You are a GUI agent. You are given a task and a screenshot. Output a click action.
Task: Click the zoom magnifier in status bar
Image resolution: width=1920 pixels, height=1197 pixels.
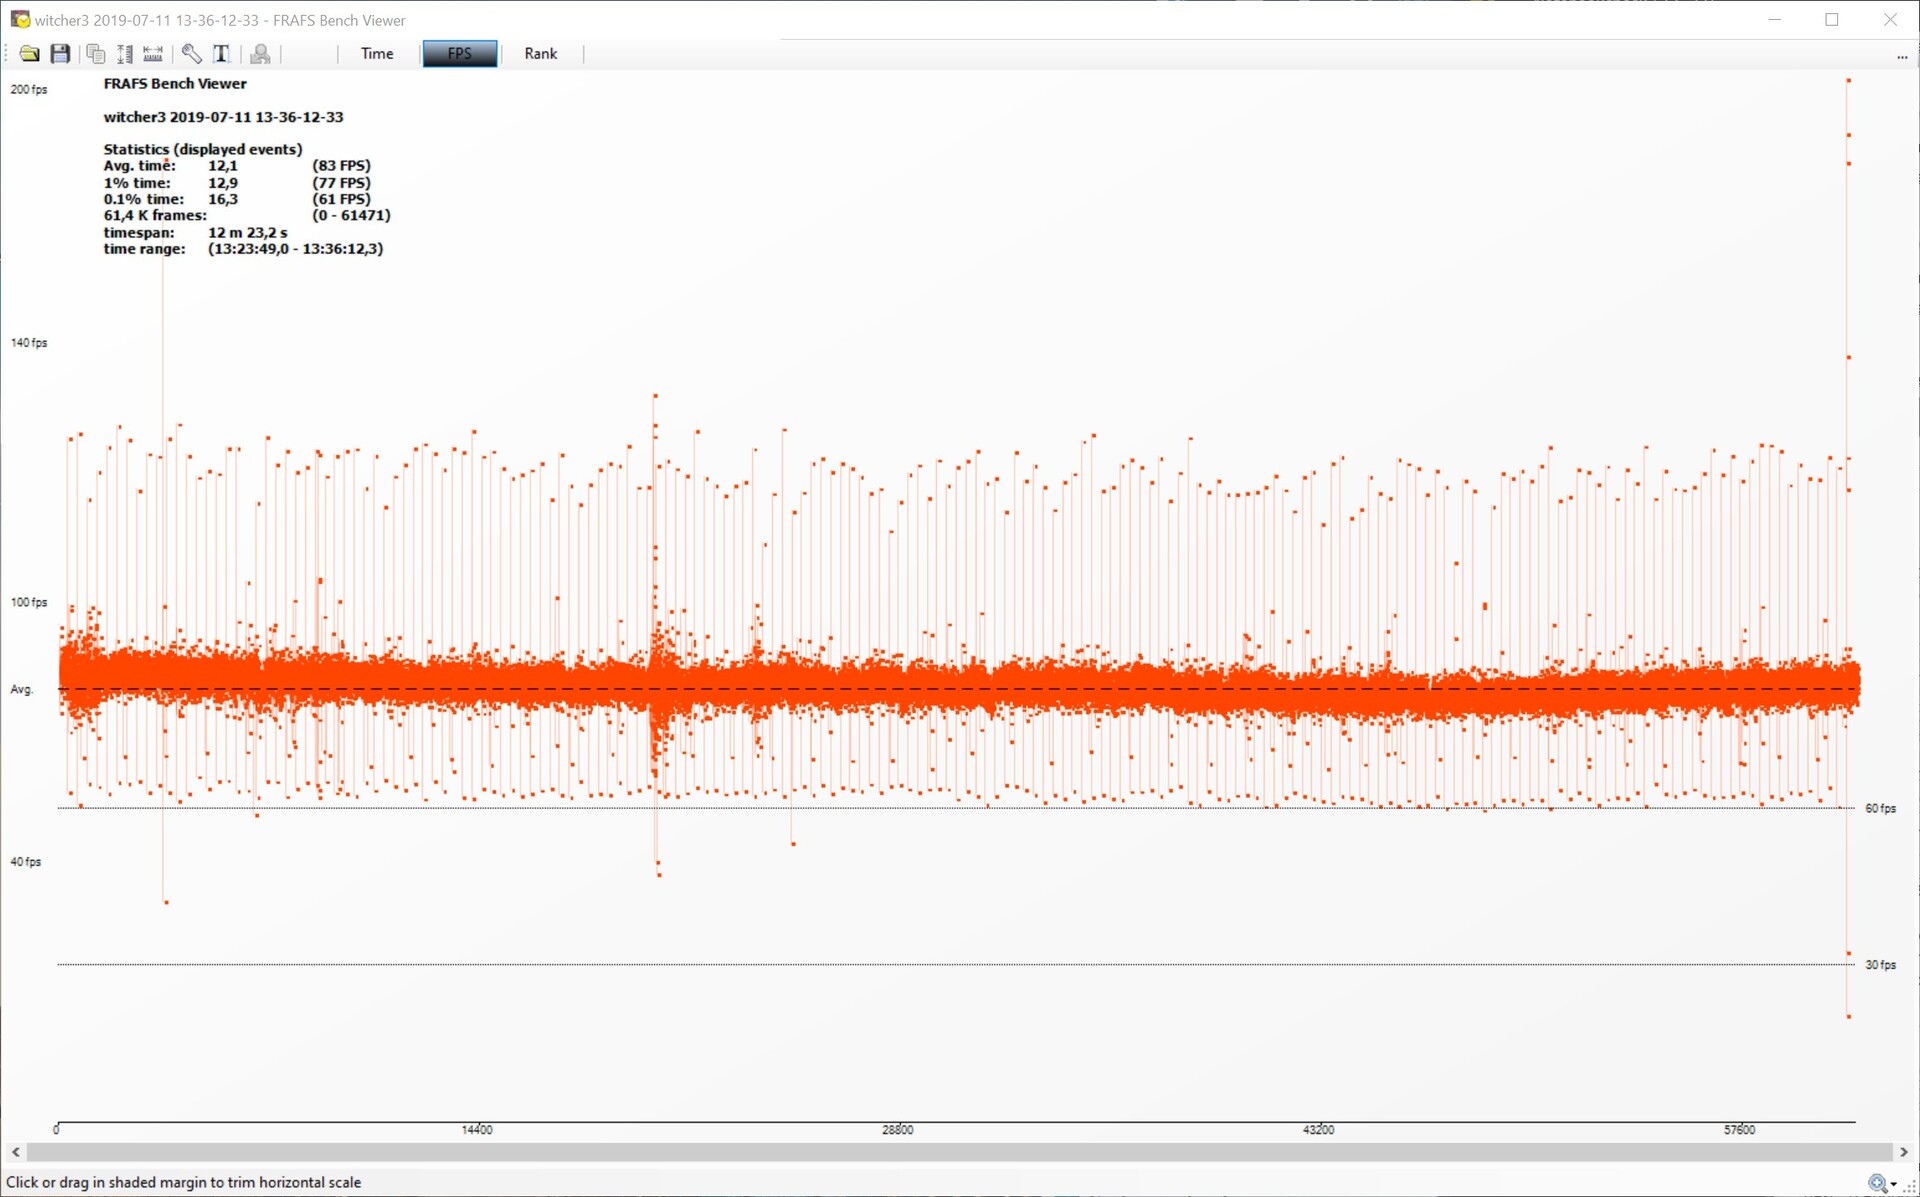click(1877, 1183)
